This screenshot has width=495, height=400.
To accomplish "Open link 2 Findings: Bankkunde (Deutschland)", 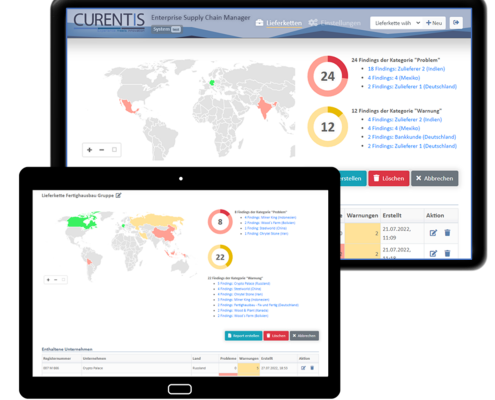I will tap(412, 137).
